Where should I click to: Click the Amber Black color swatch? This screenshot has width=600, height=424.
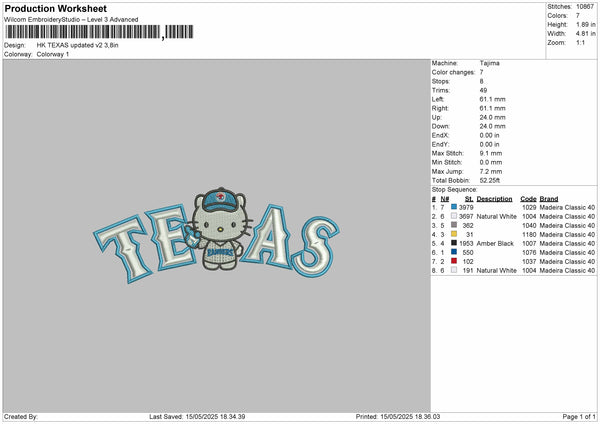click(454, 243)
